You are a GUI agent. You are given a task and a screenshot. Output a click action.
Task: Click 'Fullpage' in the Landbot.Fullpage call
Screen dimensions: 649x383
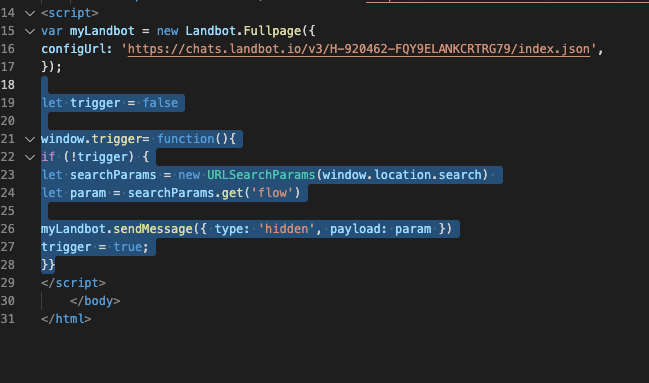pyautogui.click(x=272, y=31)
